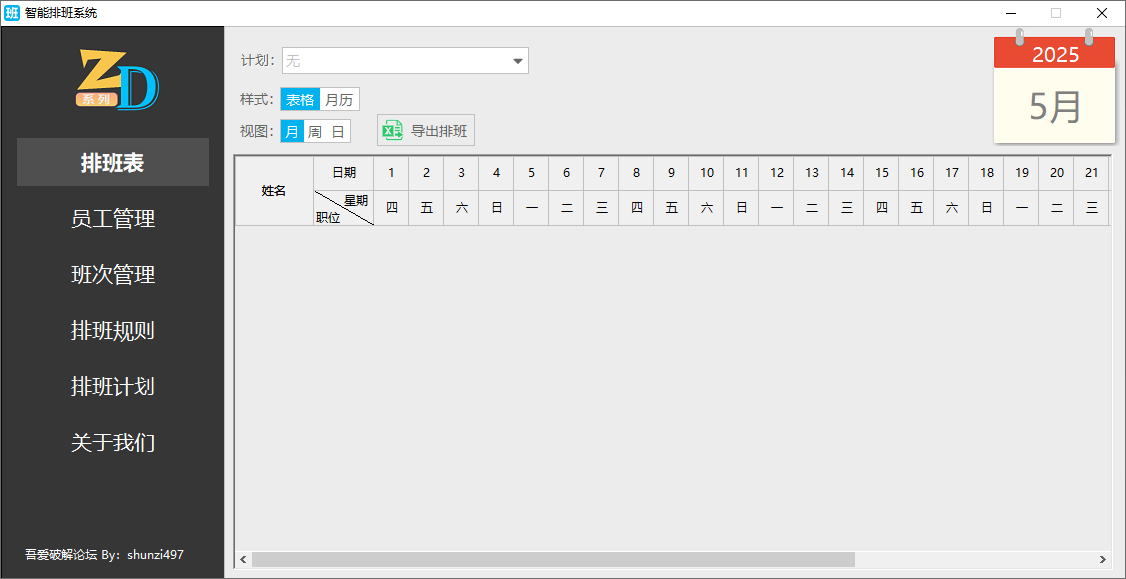Click the Excel export icon
This screenshot has width=1126, height=579.
coord(393,131)
